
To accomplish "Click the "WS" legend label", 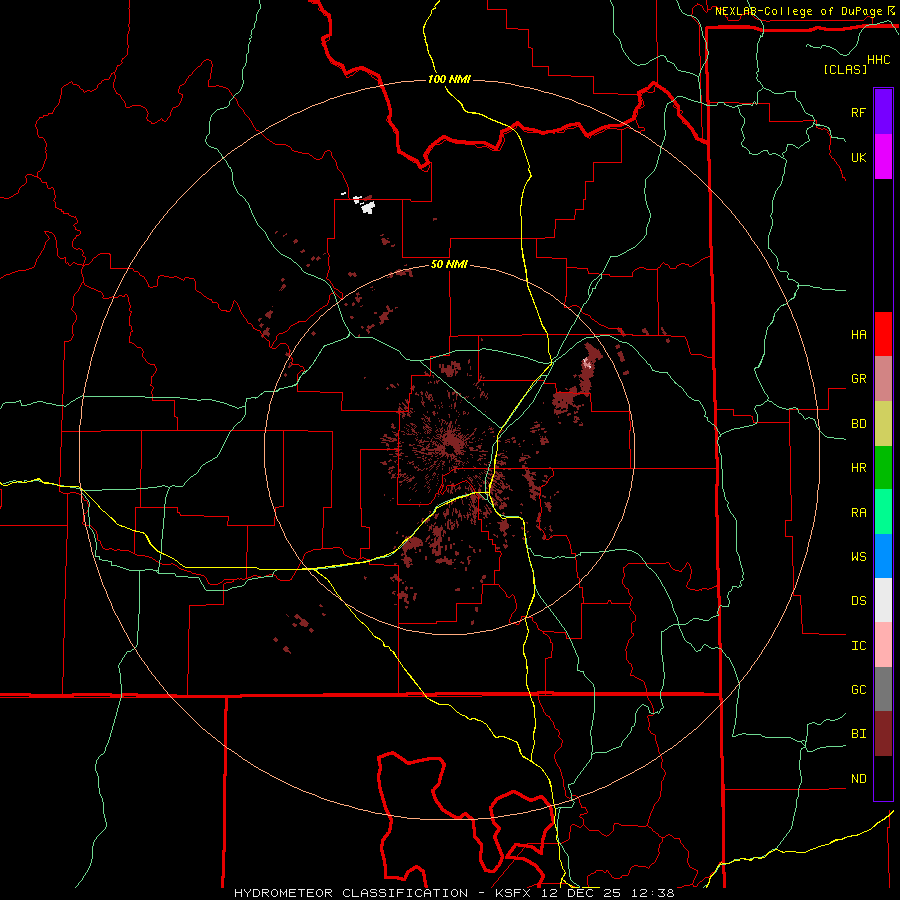I will pyautogui.click(x=858, y=557).
